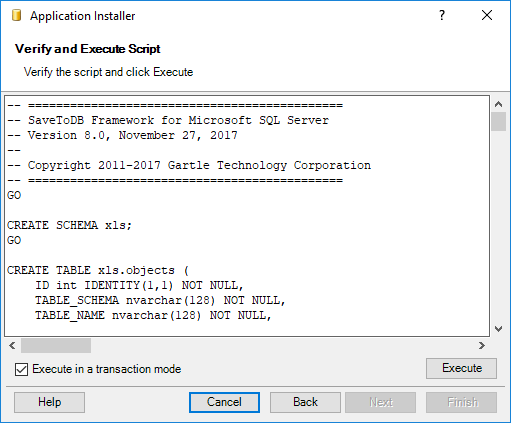511x423 pixels.
Task: Toggle Execute in a transaction mode checkbox
Action: [21, 369]
